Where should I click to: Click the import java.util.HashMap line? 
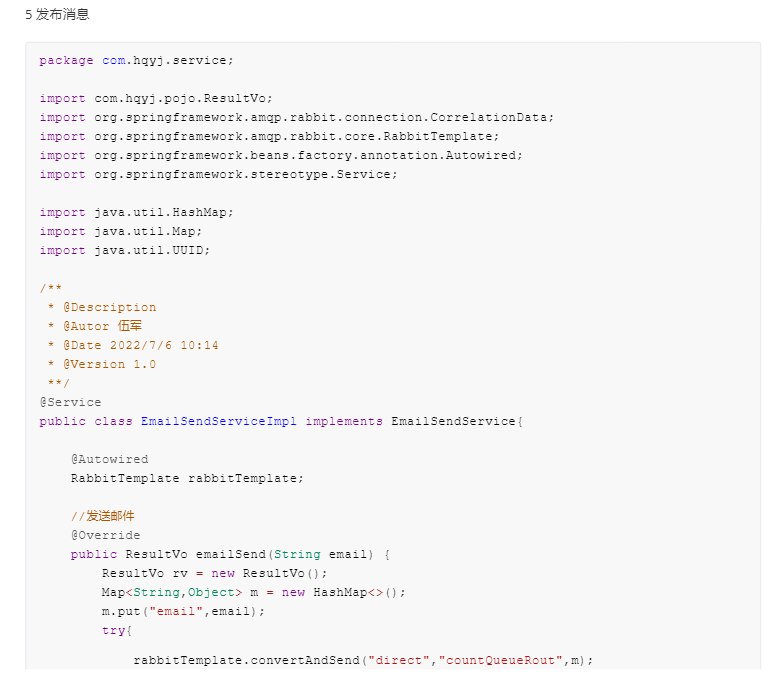[x=136, y=212]
